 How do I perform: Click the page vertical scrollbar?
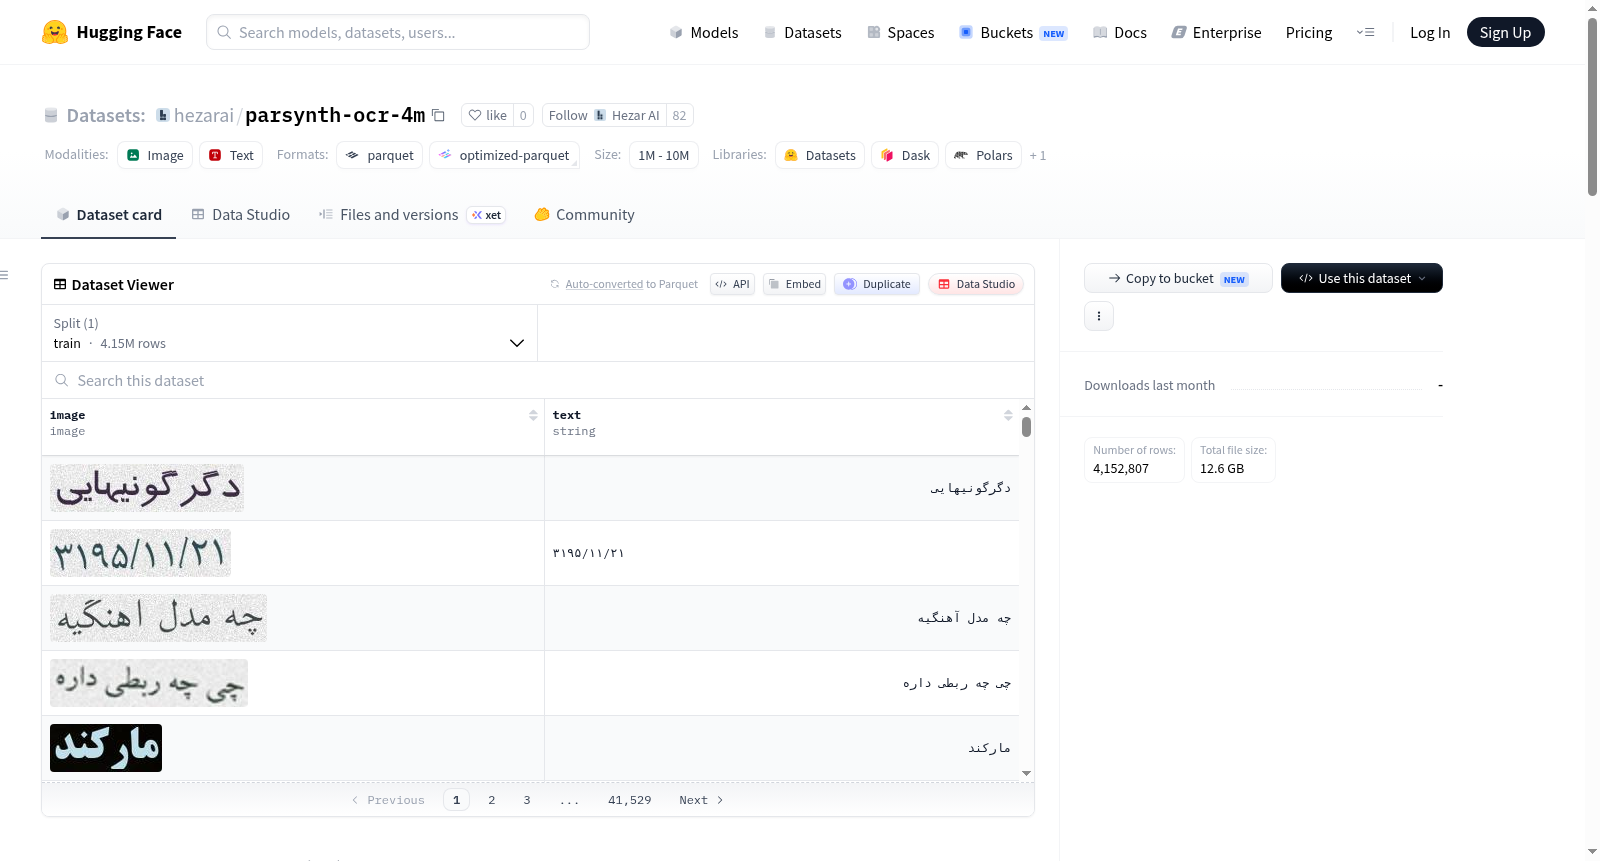point(1592,105)
